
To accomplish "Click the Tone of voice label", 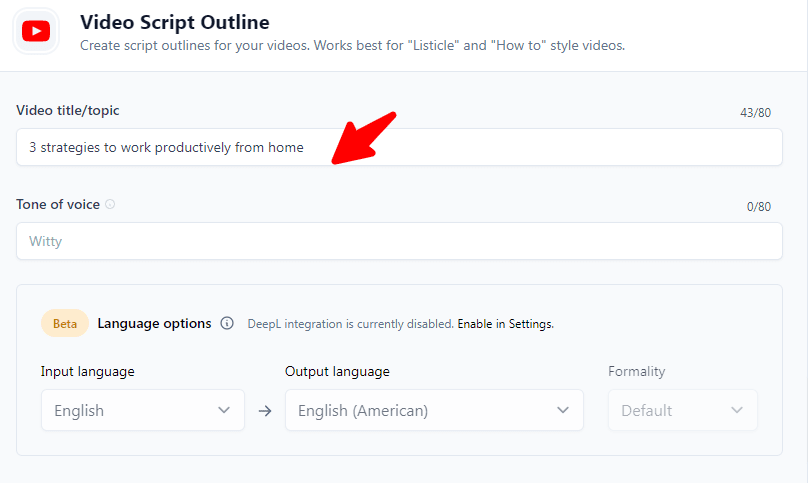I will (x=58, y=204).
